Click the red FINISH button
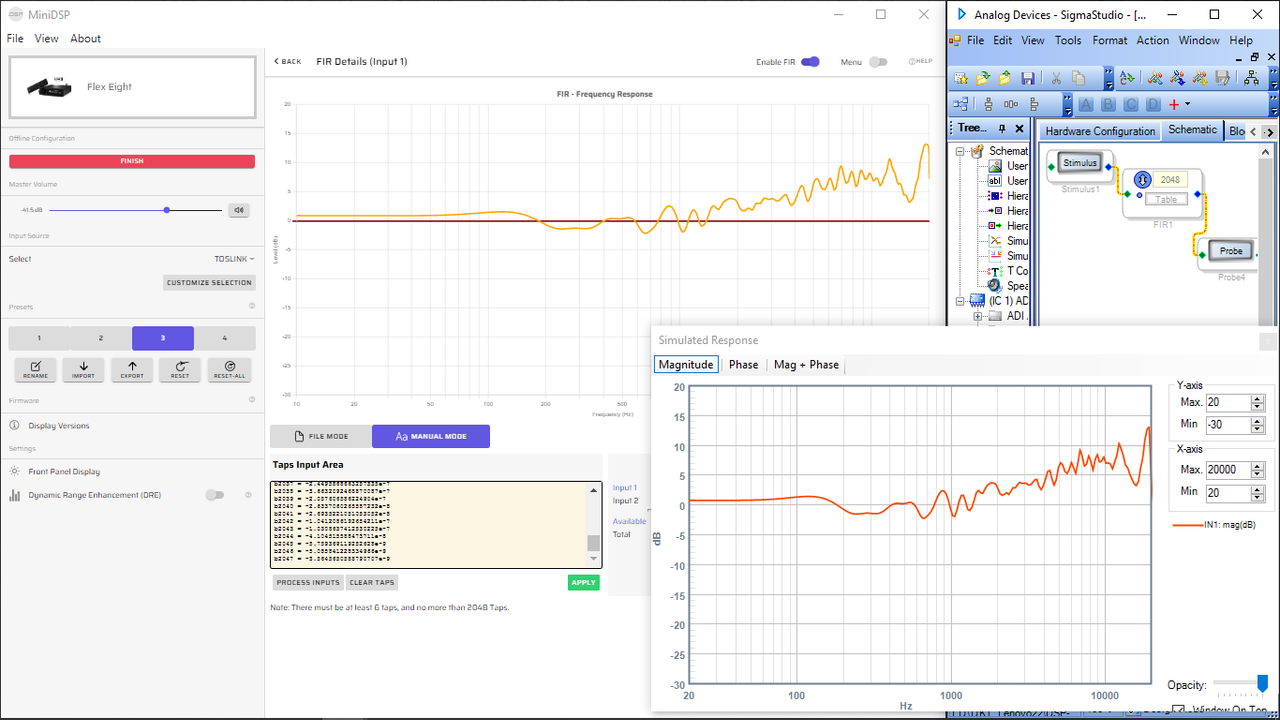Viewport: 1280px width, 720px height. coord(132,161)
